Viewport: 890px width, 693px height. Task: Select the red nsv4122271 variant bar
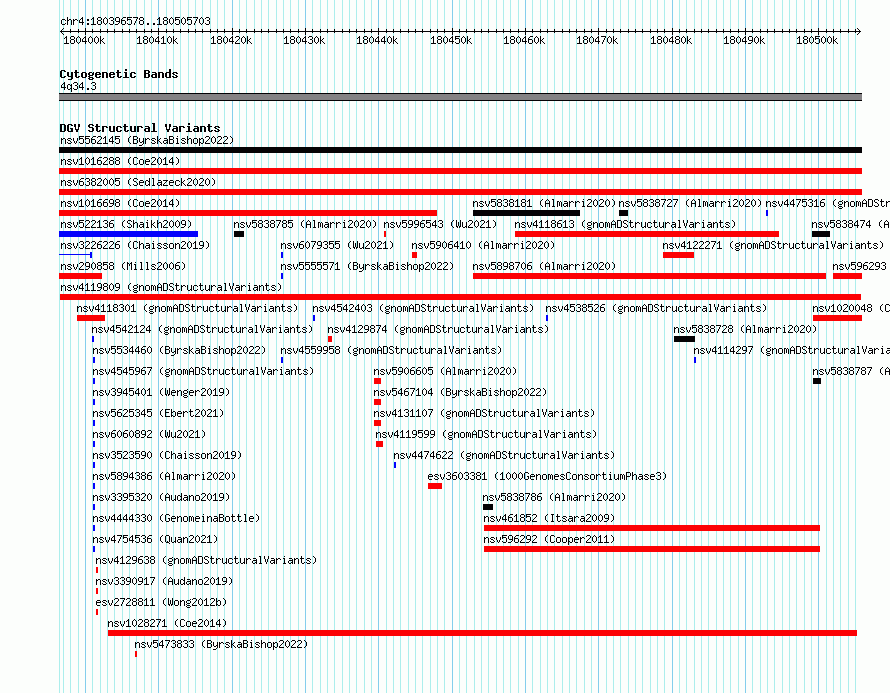point(678,255)
